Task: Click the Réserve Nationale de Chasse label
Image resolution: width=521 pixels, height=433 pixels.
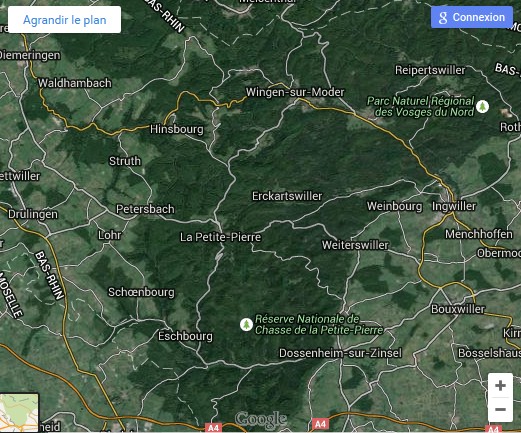Action: point(319,324)
